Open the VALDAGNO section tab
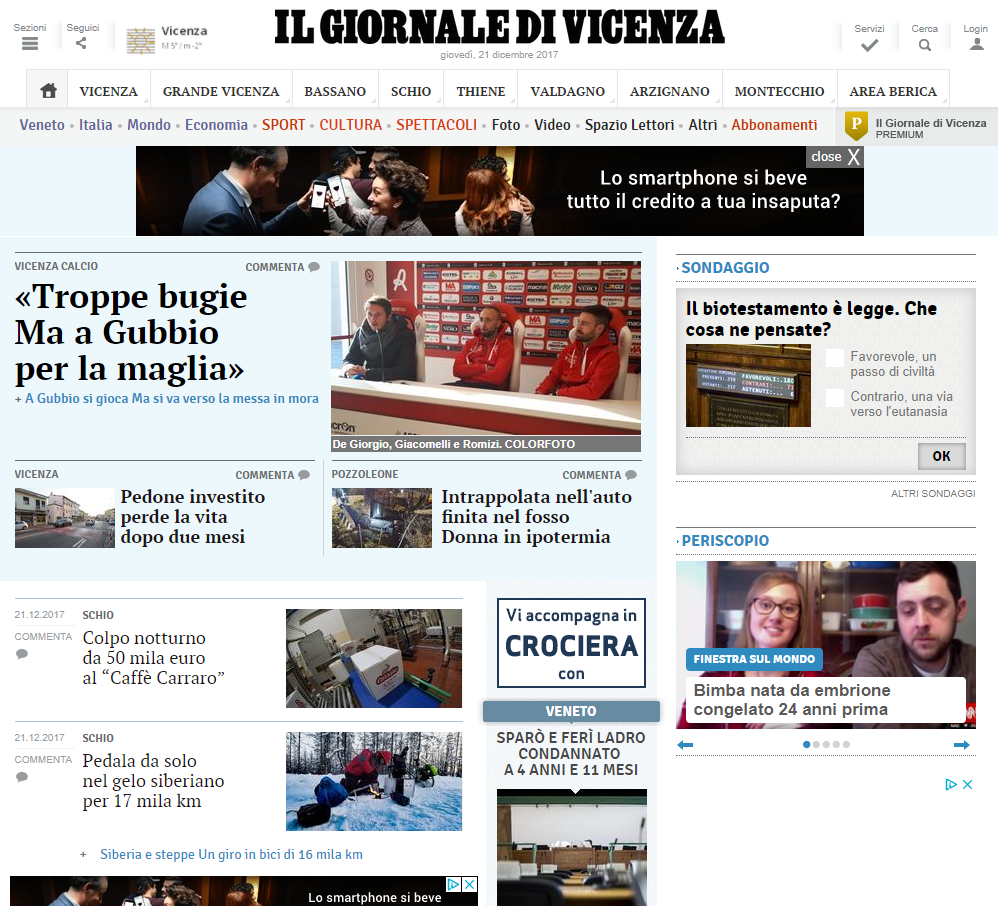This screenshot has width=998, height=906. [x=568, y=91]
